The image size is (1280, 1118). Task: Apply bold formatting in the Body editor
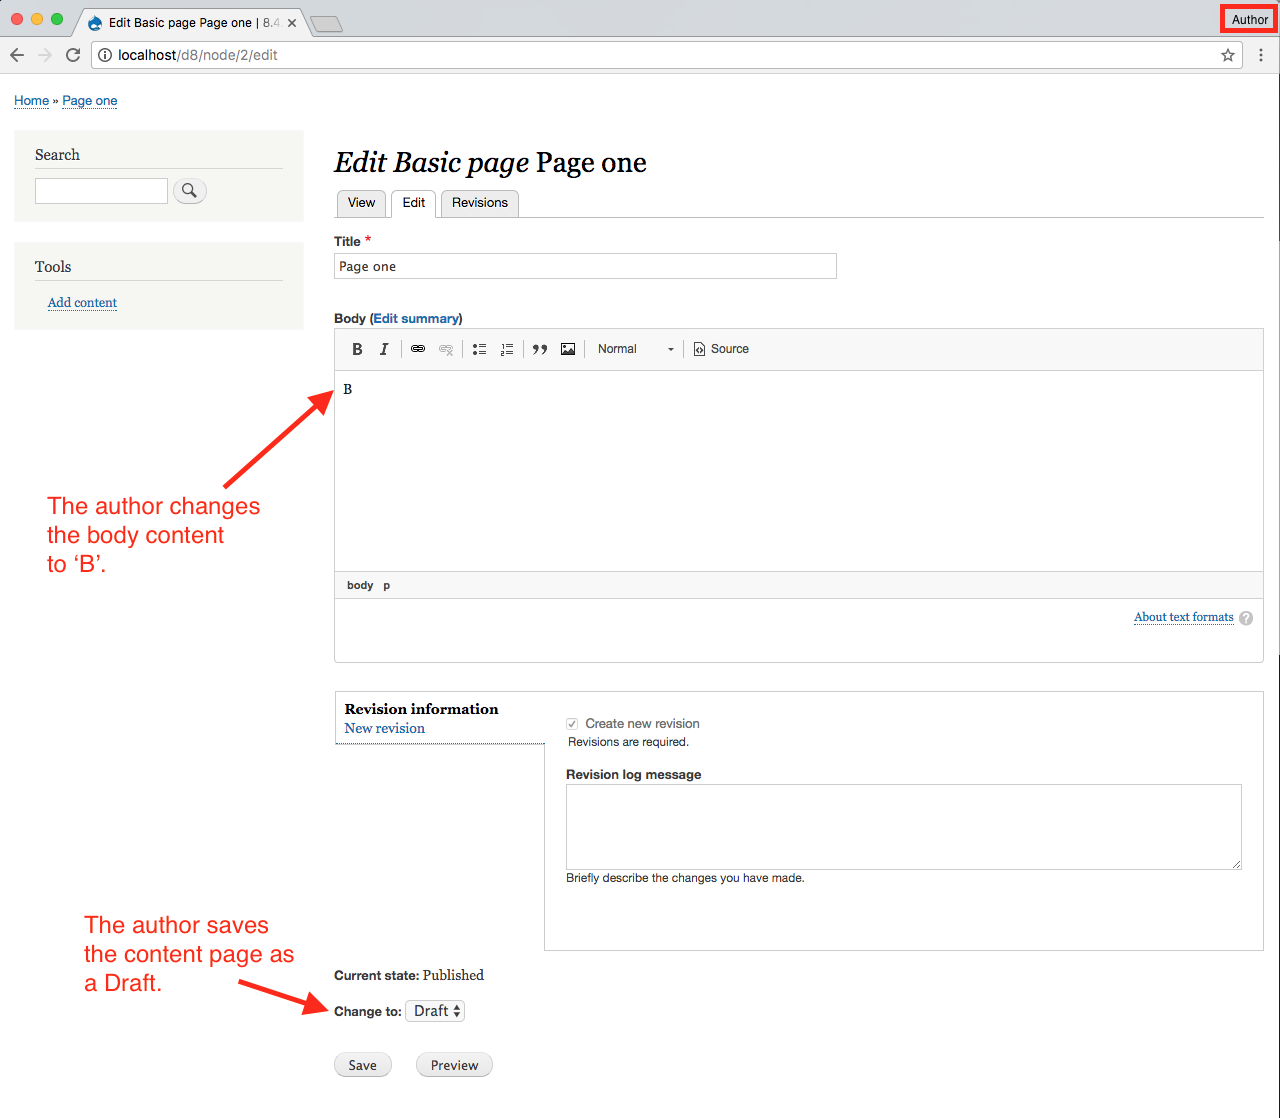(x=357, y=348)
